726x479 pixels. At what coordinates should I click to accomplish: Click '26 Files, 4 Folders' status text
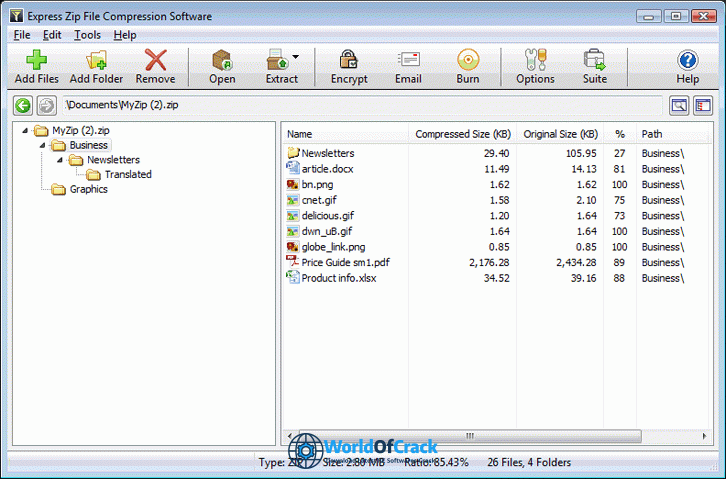529,462
